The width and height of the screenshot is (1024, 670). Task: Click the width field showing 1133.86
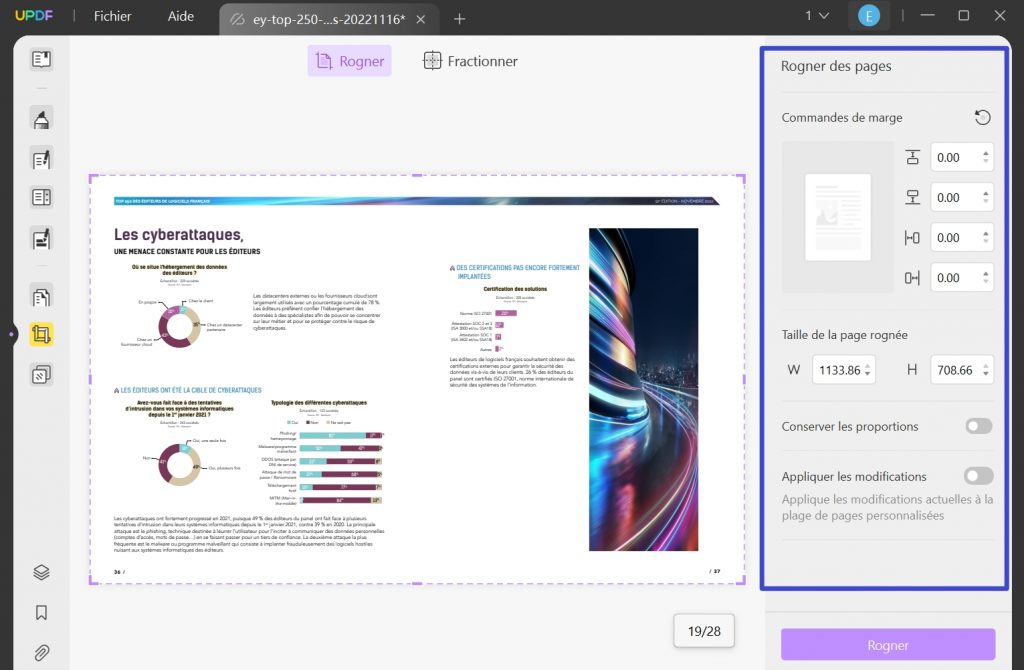click(843, 370)
